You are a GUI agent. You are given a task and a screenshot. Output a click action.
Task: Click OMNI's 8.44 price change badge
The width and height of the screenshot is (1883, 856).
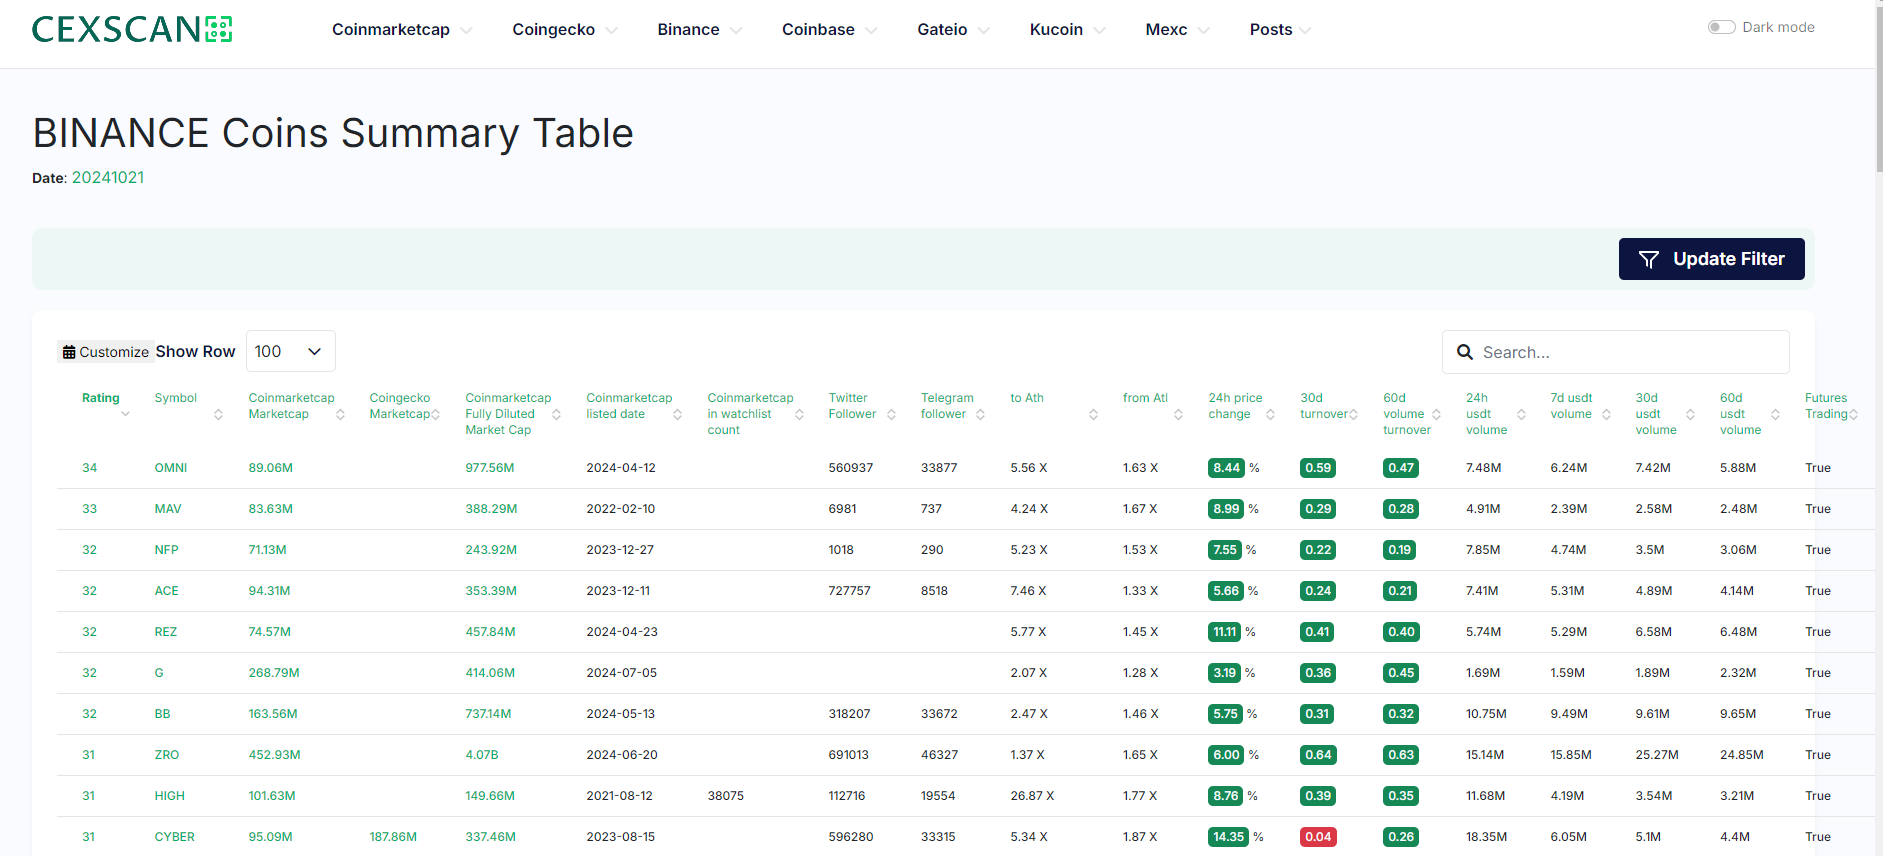pos(1226,468)
